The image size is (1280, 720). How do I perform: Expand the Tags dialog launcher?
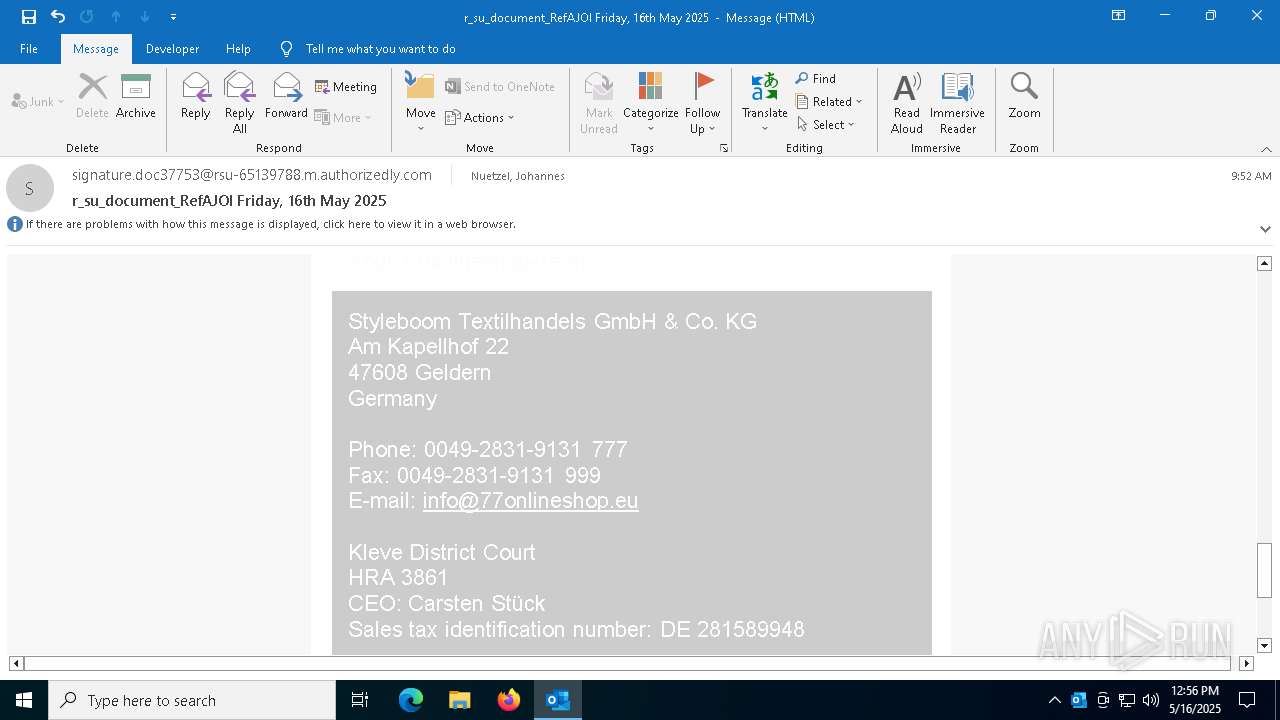[724, 148]
